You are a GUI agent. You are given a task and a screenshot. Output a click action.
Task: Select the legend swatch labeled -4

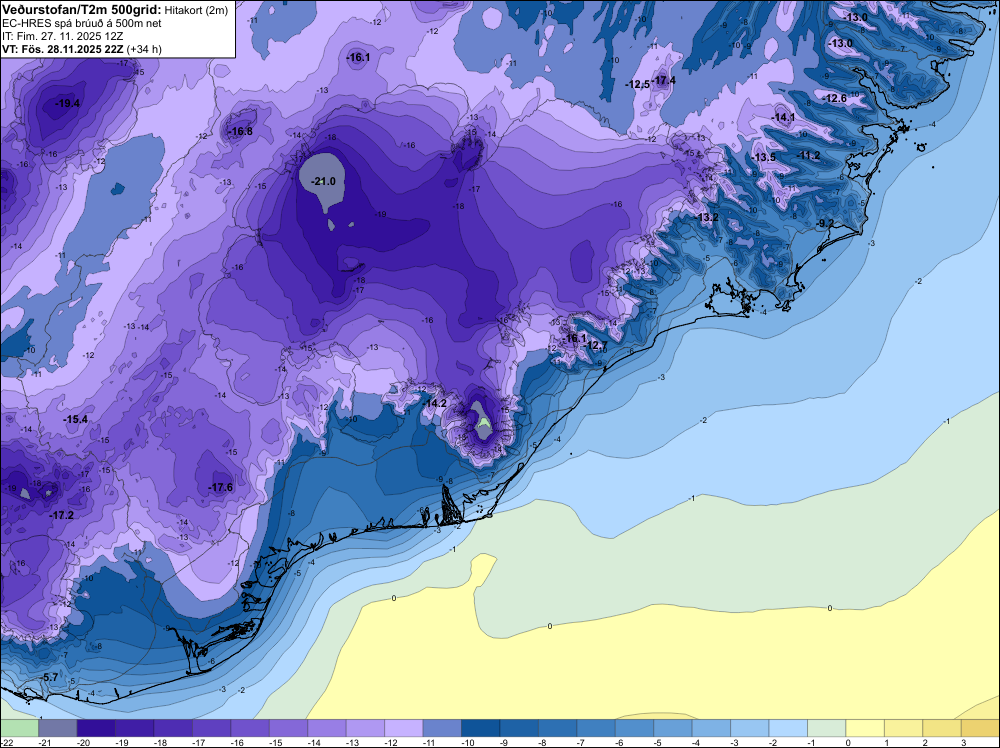[712, 728]
